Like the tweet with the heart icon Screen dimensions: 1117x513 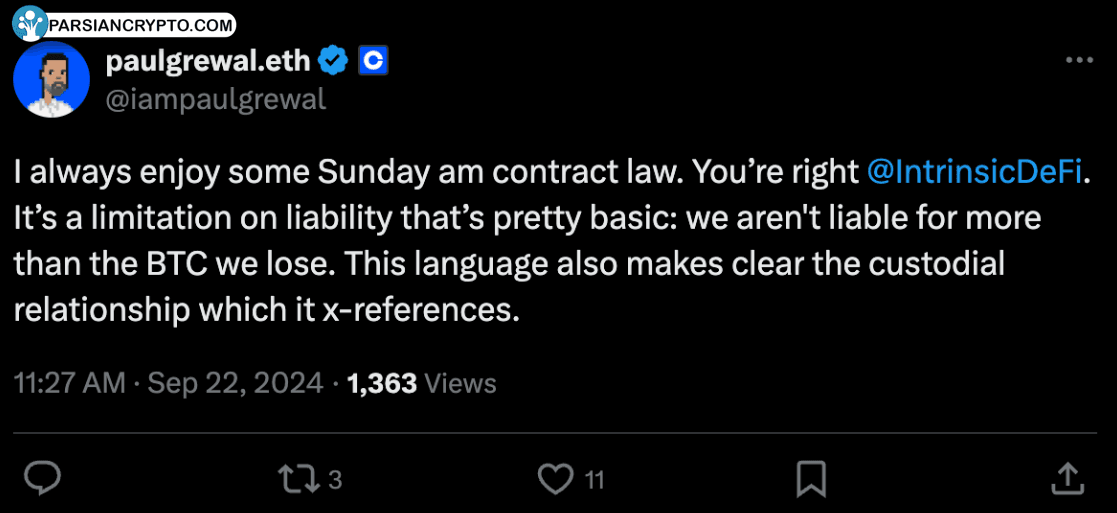coord(556,479)
